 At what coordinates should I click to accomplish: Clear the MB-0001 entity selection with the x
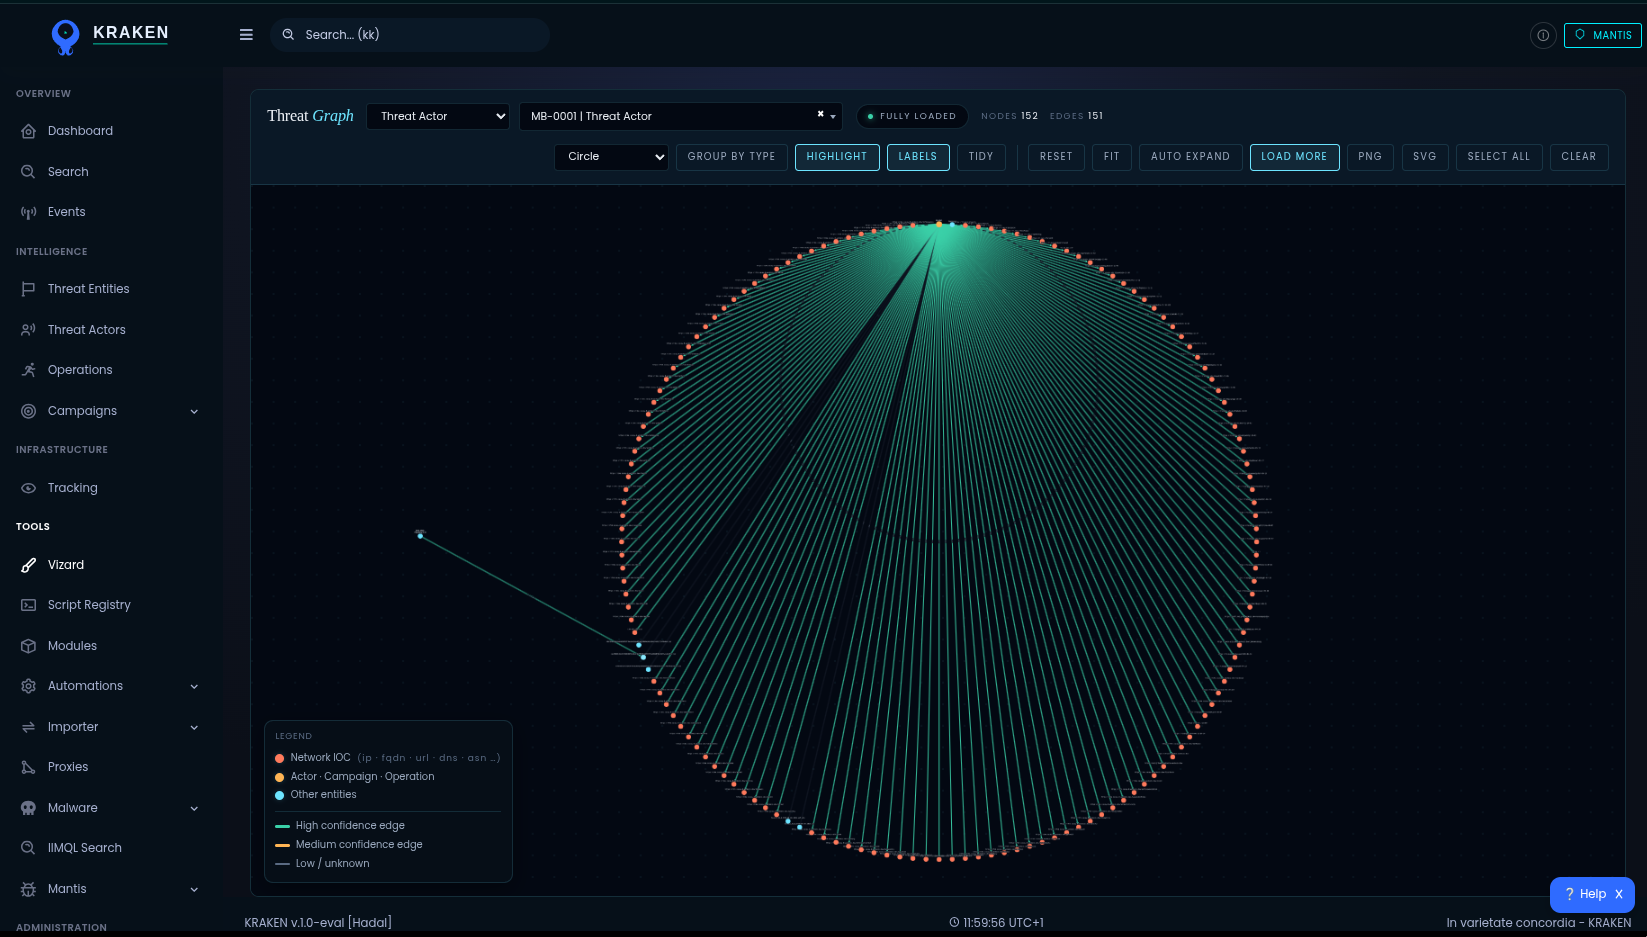point(820,114)
